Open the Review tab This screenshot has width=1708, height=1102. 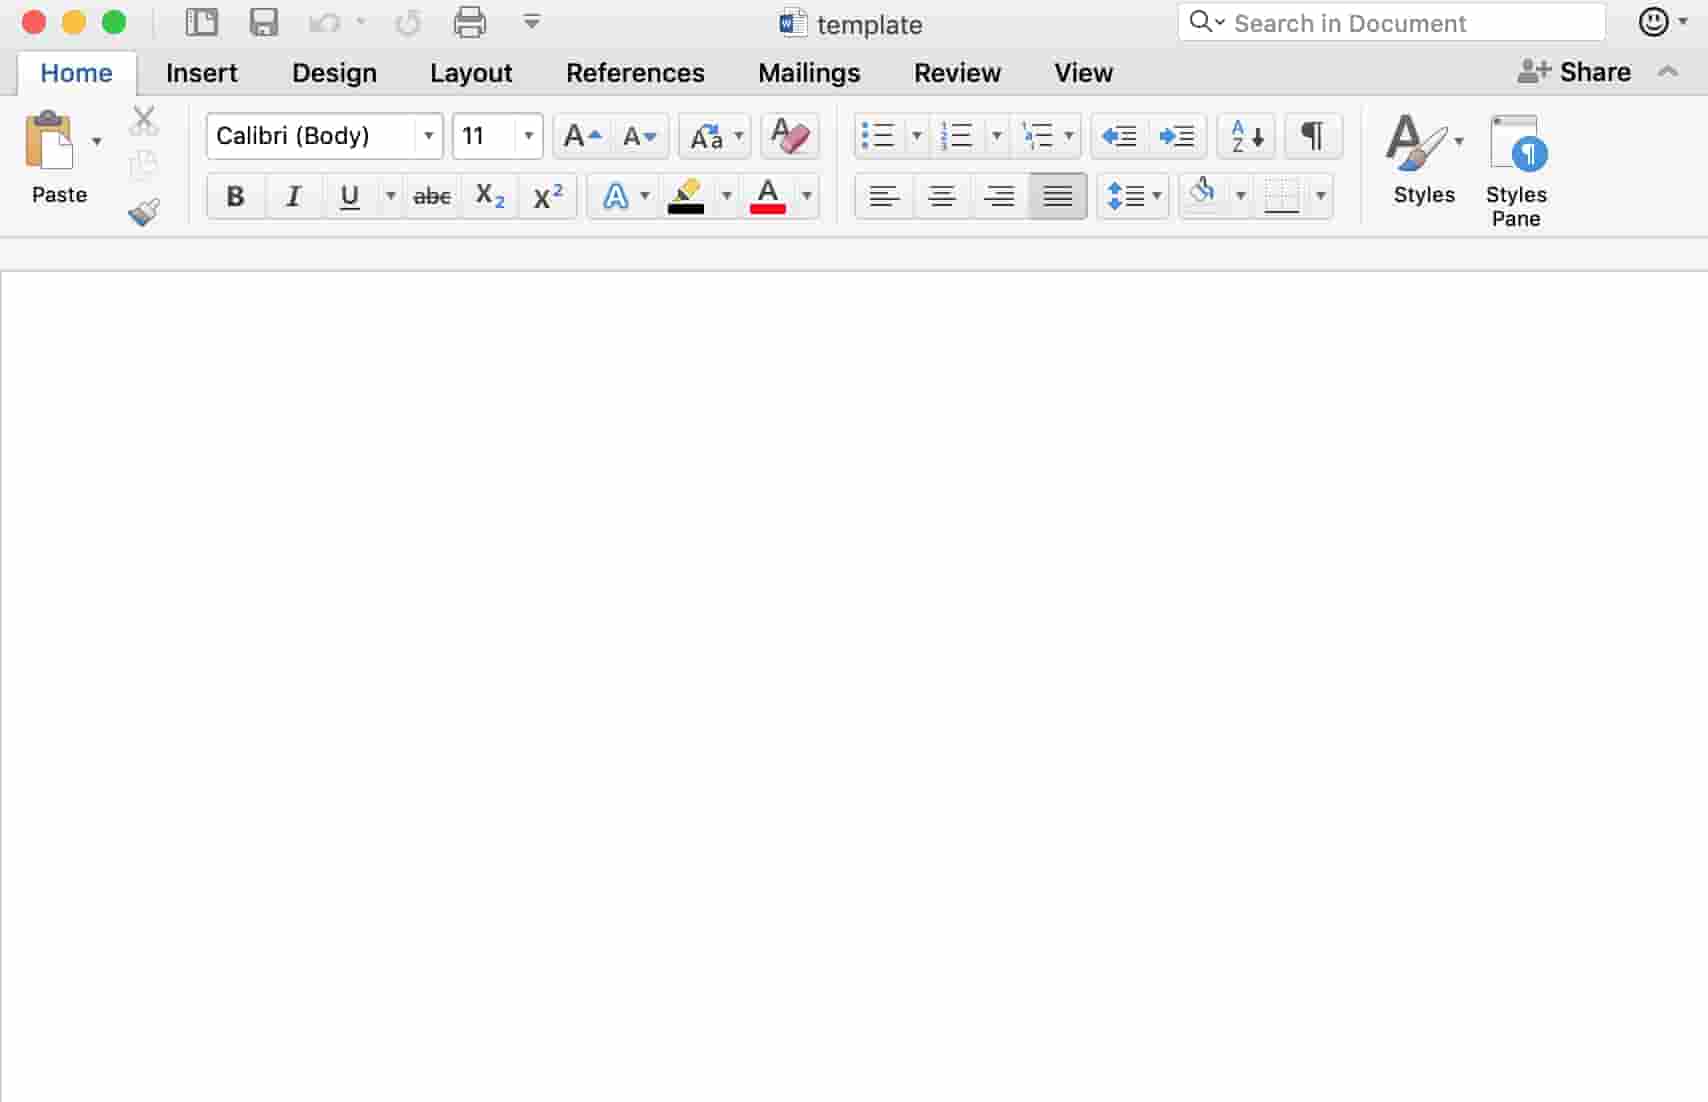click(x=957, y=73)
